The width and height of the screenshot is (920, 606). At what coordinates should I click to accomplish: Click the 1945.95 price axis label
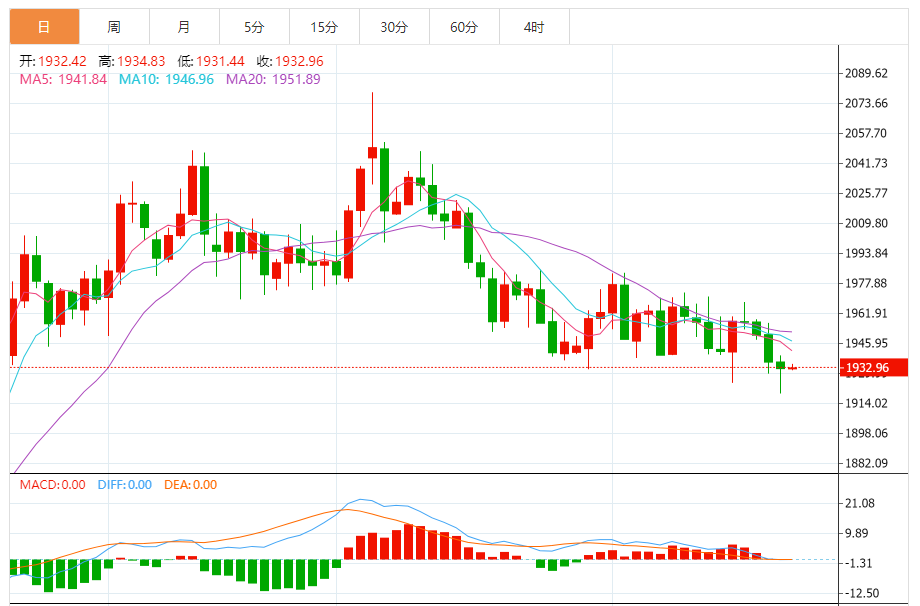coord(866,343)
